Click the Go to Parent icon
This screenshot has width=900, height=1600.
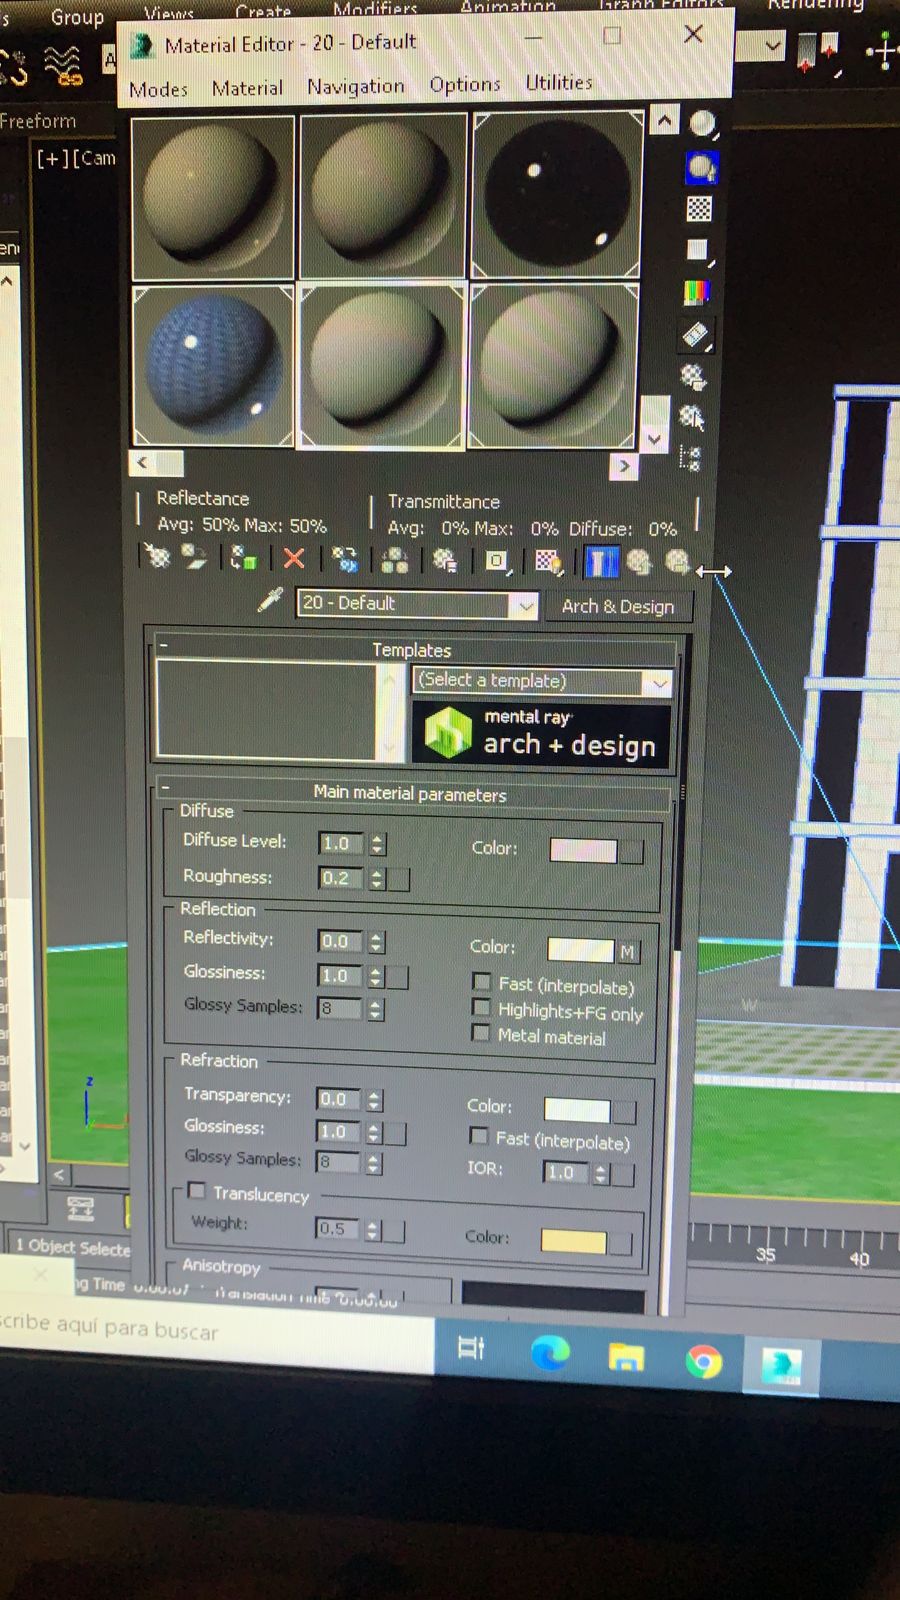click(639, 563)
